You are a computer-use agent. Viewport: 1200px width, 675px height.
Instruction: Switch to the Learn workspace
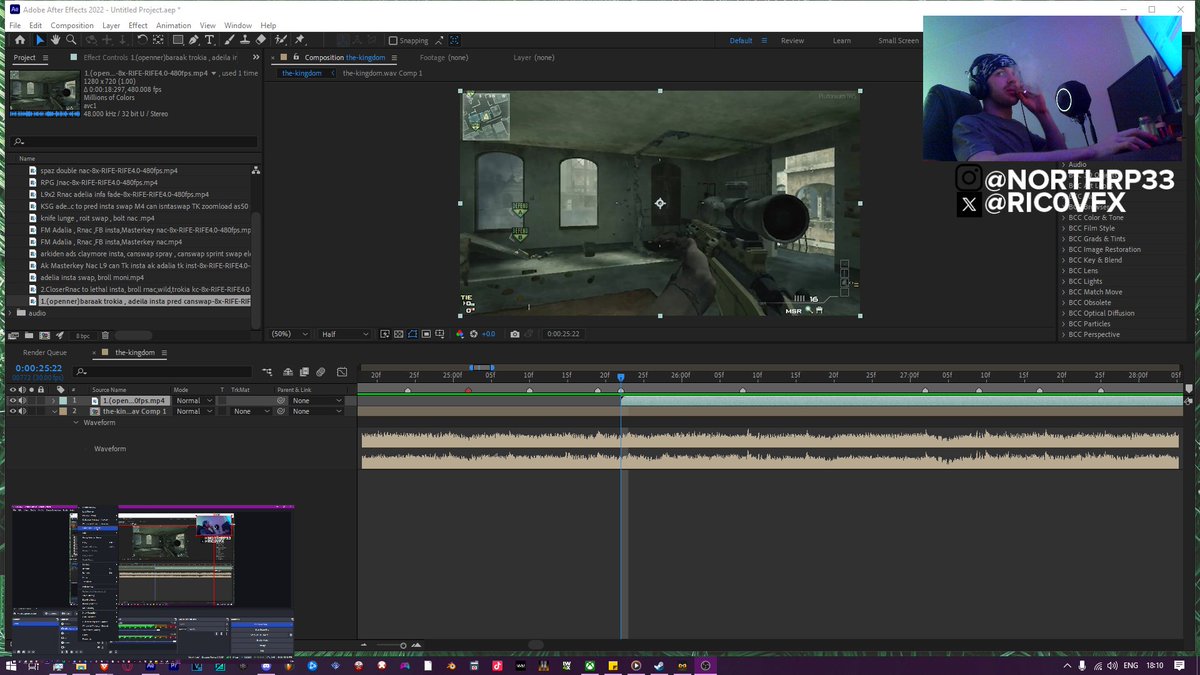842,41
